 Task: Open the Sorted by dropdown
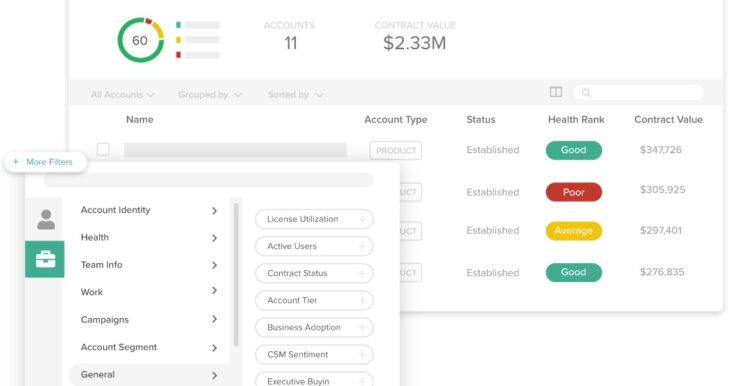point(296,95)
